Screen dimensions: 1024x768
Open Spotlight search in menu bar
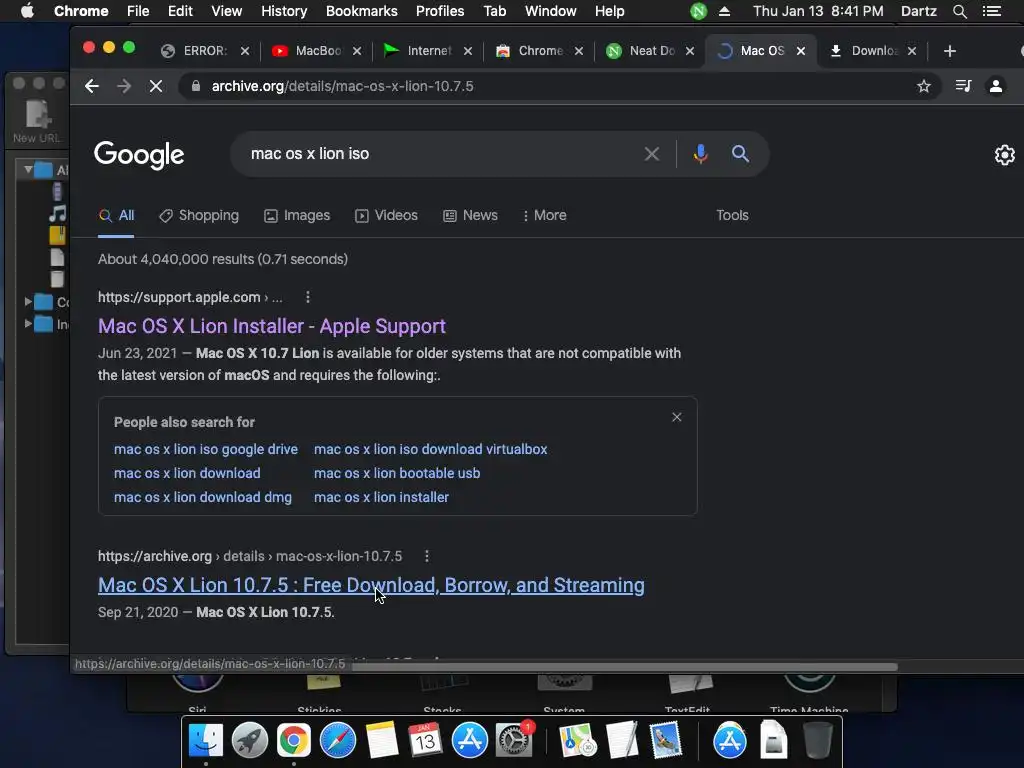pyautogui.click(x=959, y=11)
